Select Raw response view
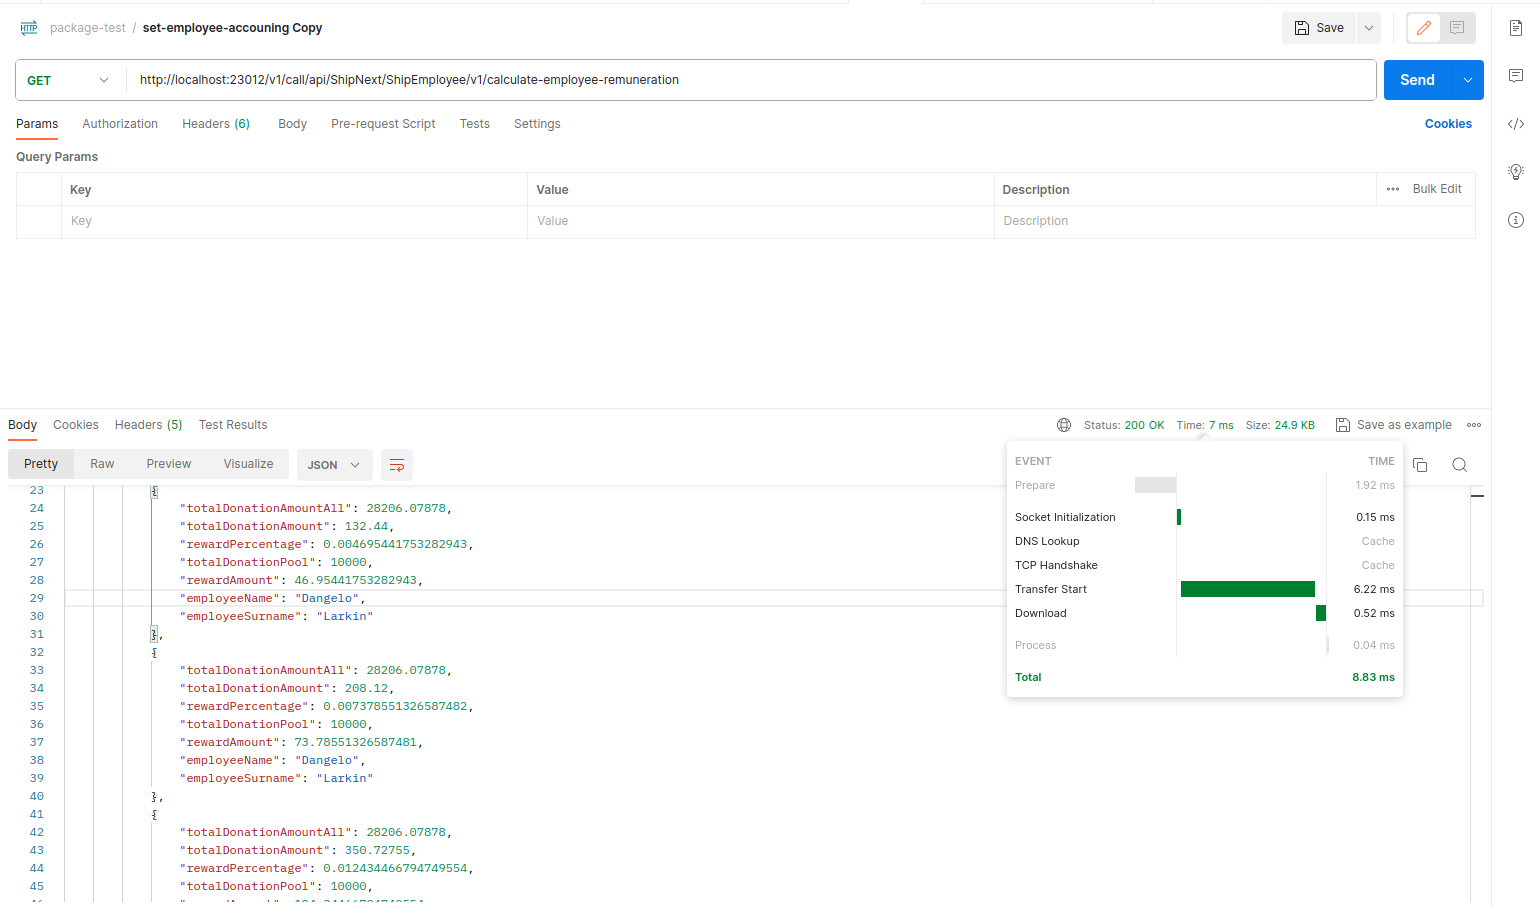Image resolution: width=1540 pixels, height=908 pixels. [102, 464]
